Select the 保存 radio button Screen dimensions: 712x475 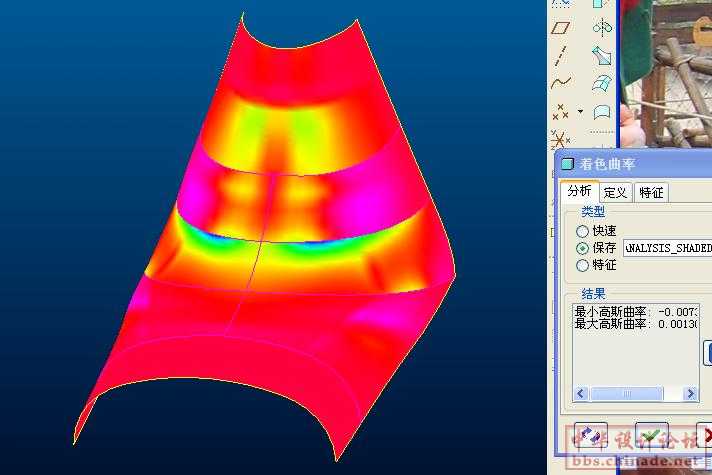tap(583, 248)
